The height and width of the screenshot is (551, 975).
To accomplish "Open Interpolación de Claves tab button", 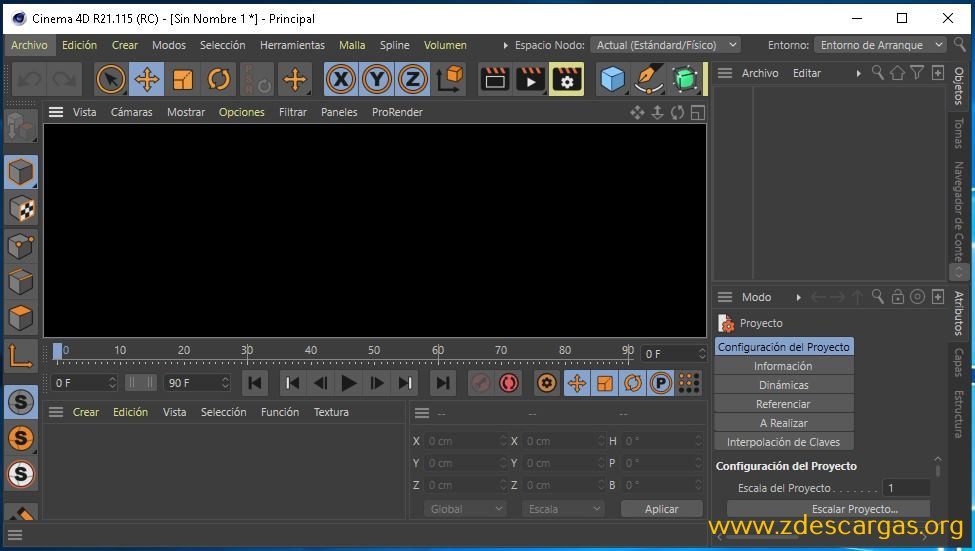I will [783, 443].
